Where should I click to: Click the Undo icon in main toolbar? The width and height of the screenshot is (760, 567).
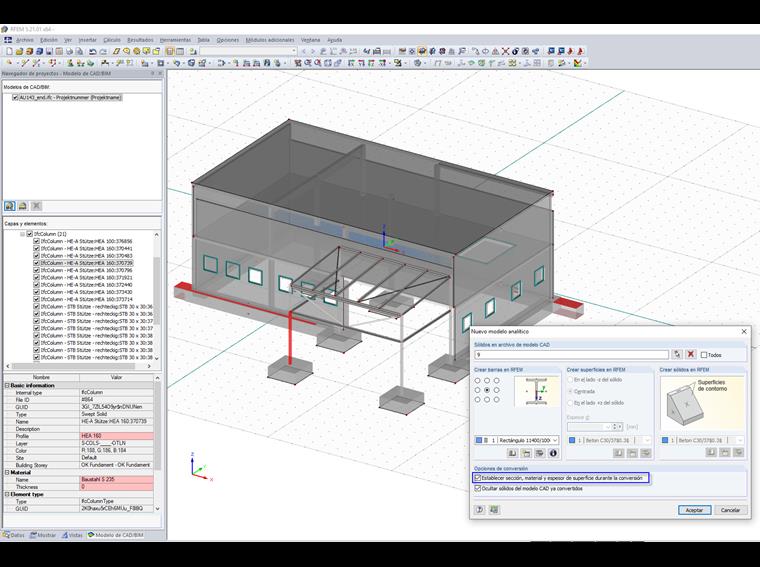click(x=91, y=51)
